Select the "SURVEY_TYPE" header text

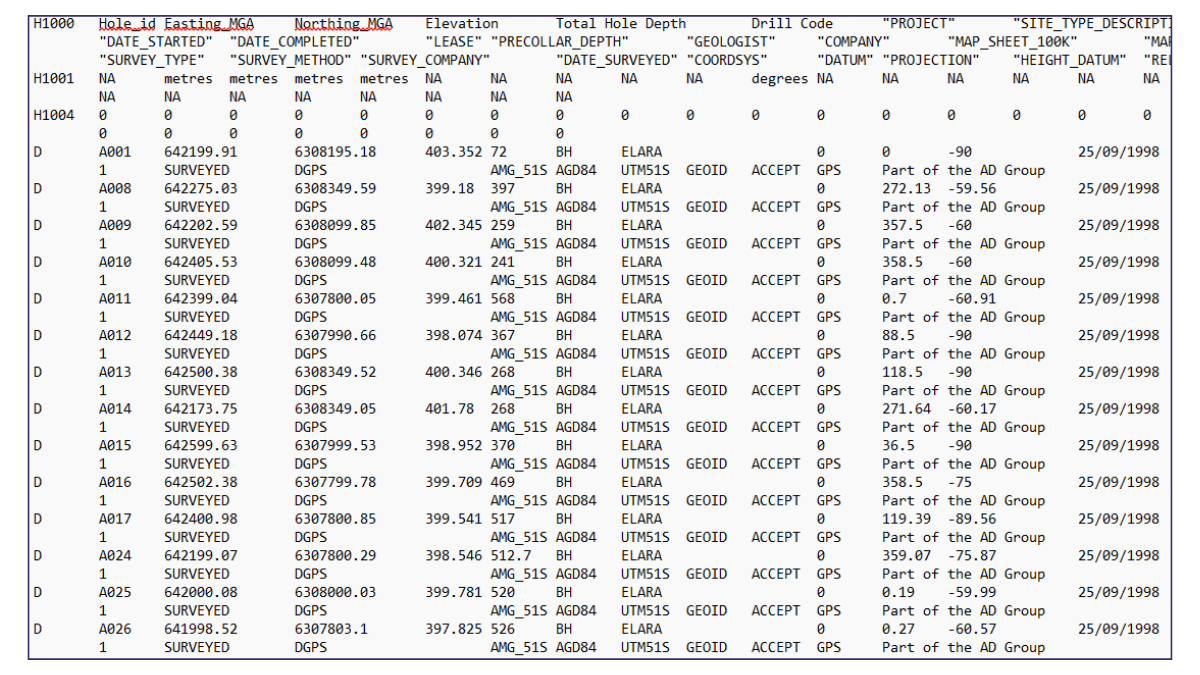152,60
